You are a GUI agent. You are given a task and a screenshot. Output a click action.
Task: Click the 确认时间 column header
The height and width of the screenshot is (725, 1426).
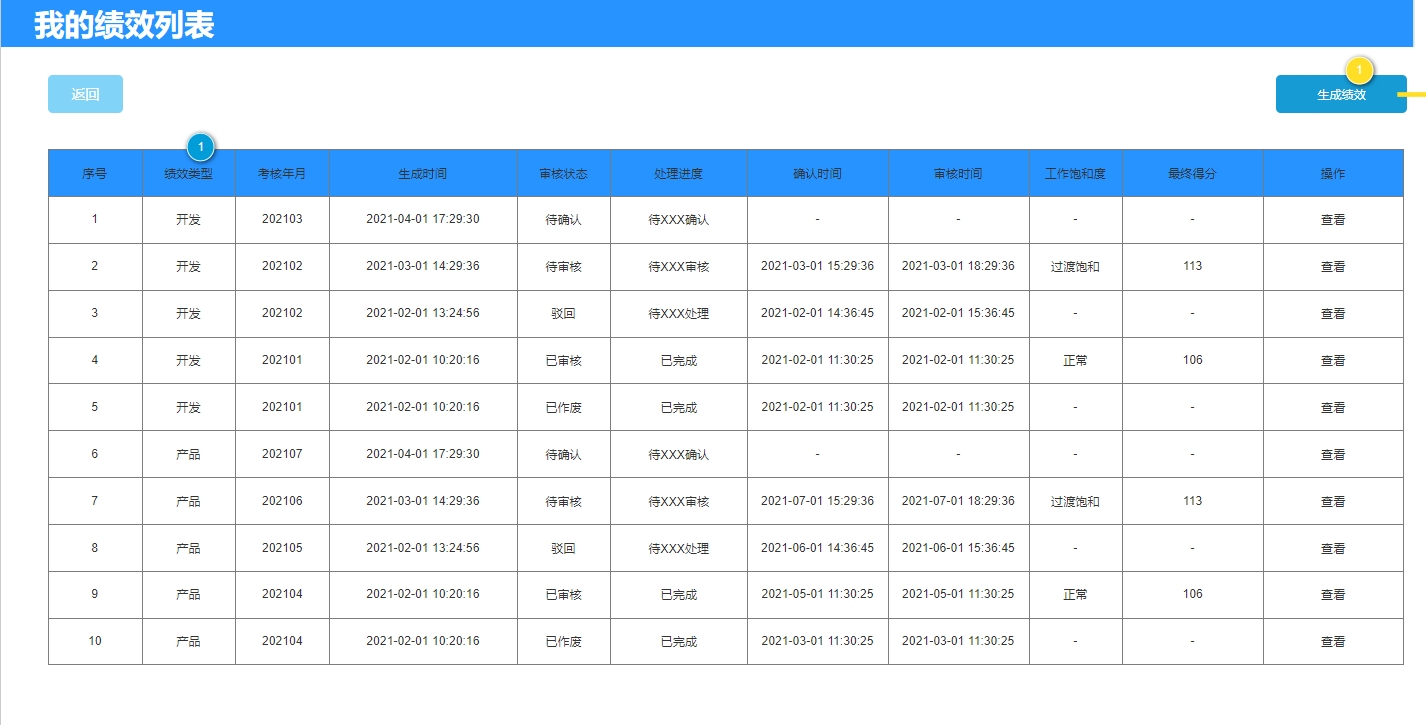tap(817, 174)
